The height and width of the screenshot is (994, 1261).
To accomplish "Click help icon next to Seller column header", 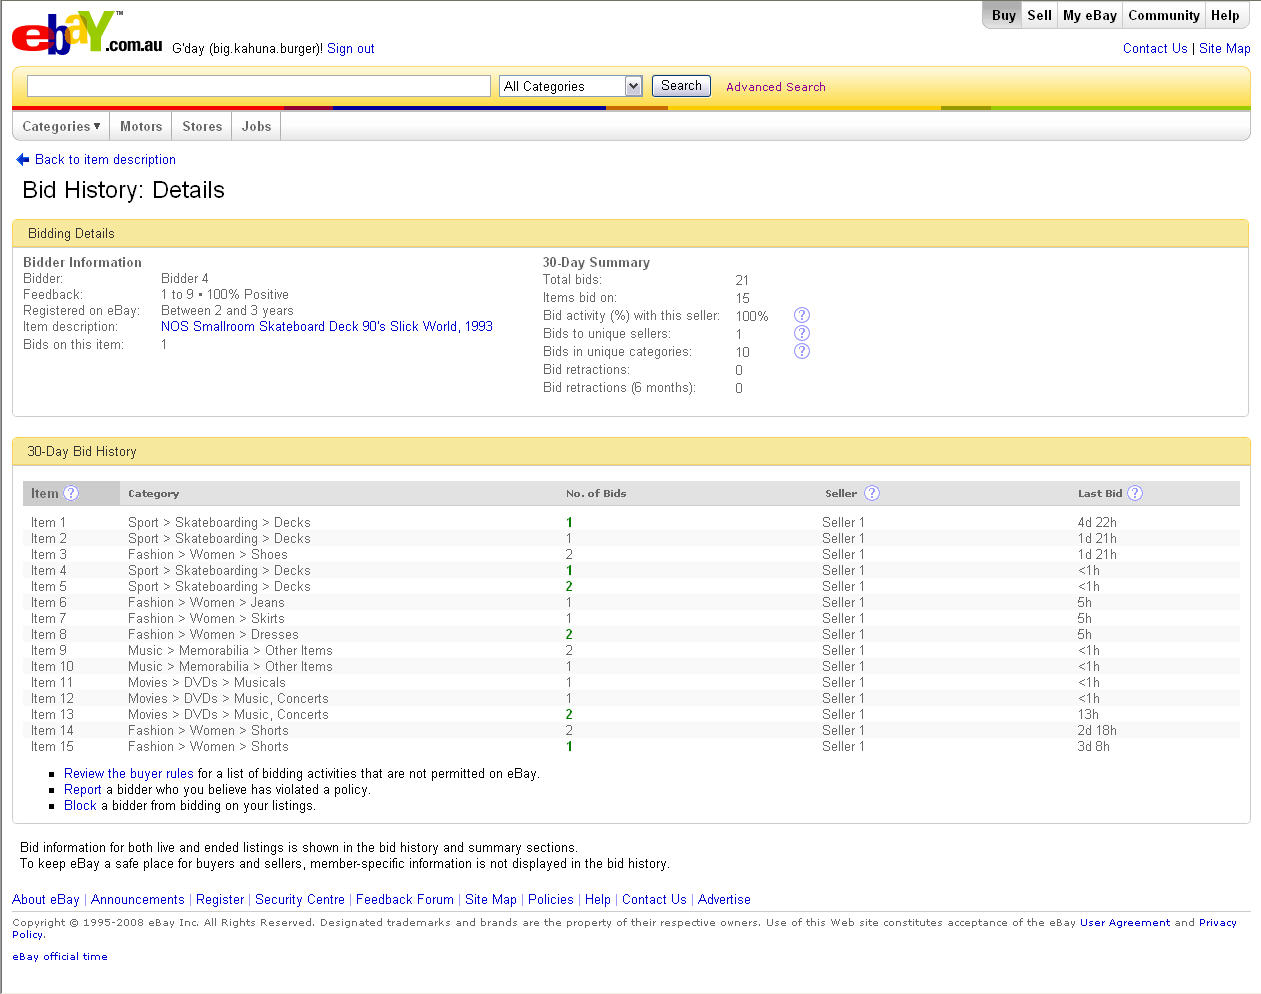I will [872, 493].
